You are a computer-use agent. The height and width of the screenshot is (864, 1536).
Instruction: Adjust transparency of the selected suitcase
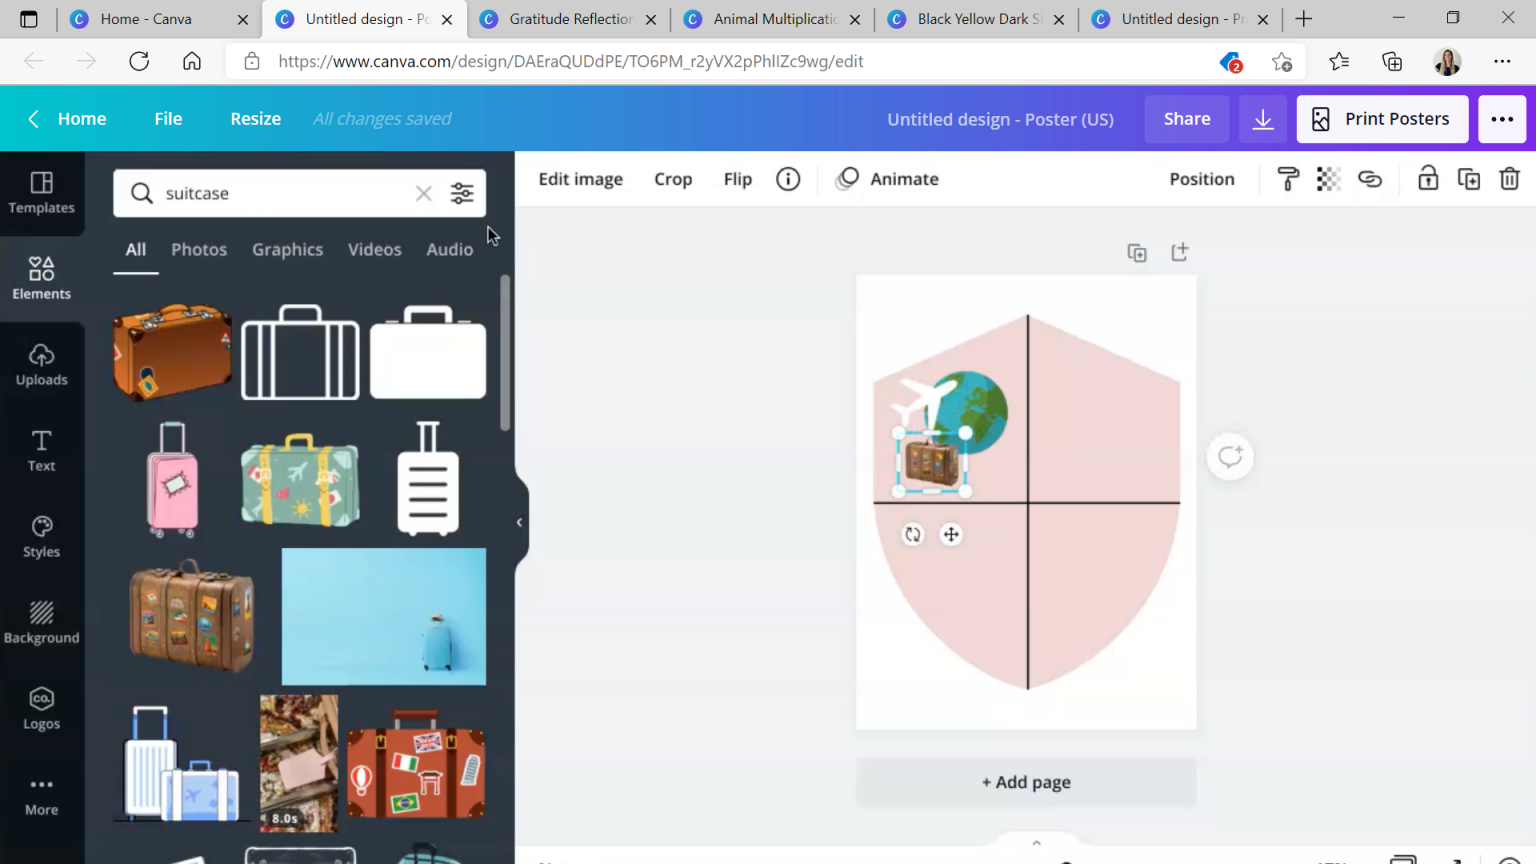1327,179
